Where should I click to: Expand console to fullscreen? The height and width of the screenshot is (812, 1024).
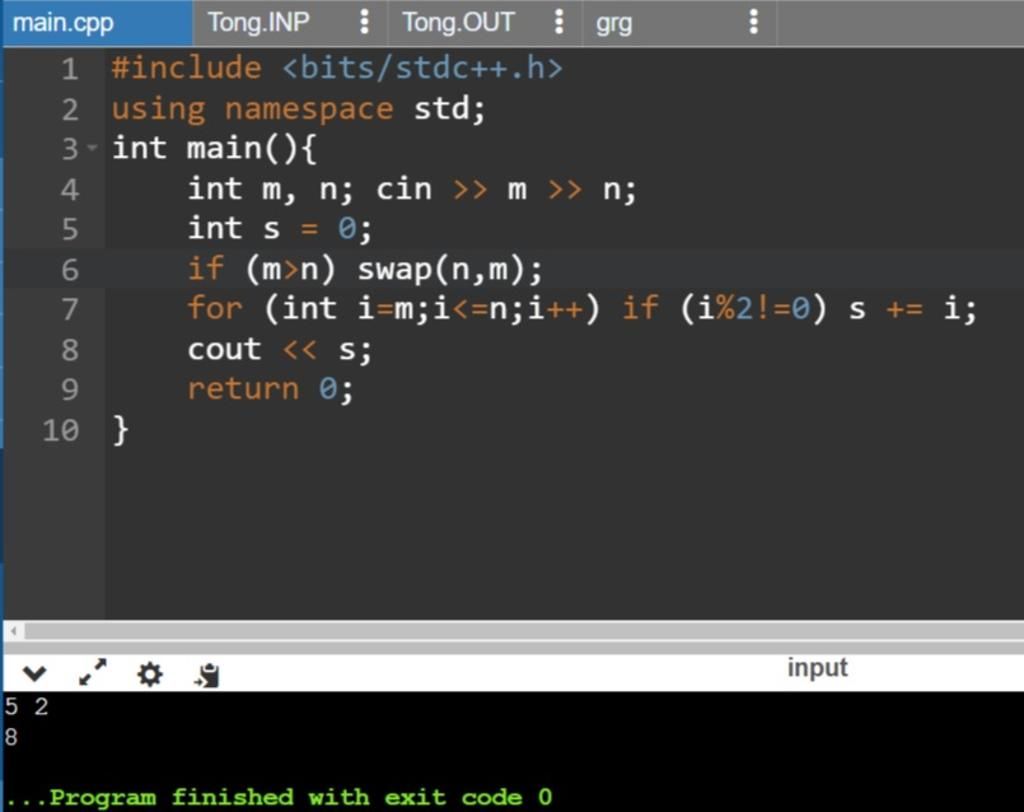click(92, 672)
